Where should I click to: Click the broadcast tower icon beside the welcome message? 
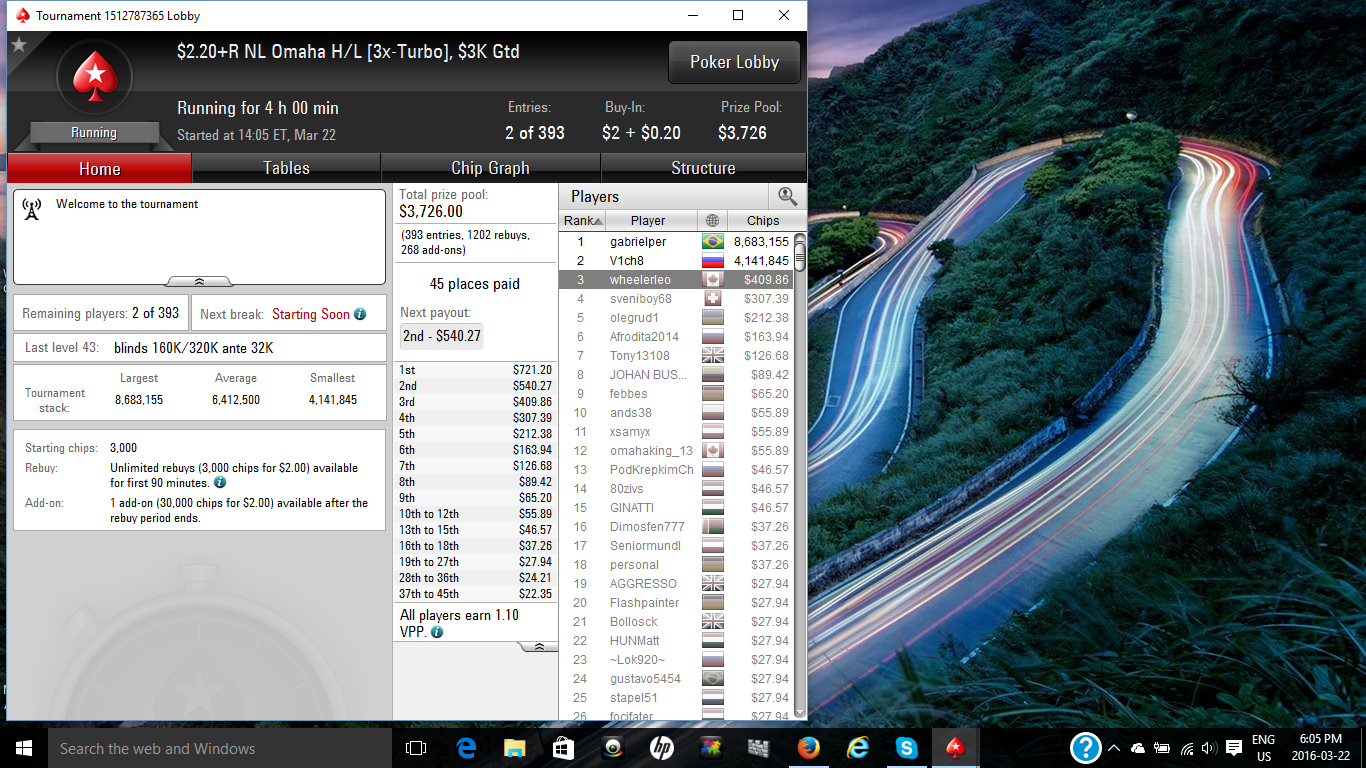31,208
